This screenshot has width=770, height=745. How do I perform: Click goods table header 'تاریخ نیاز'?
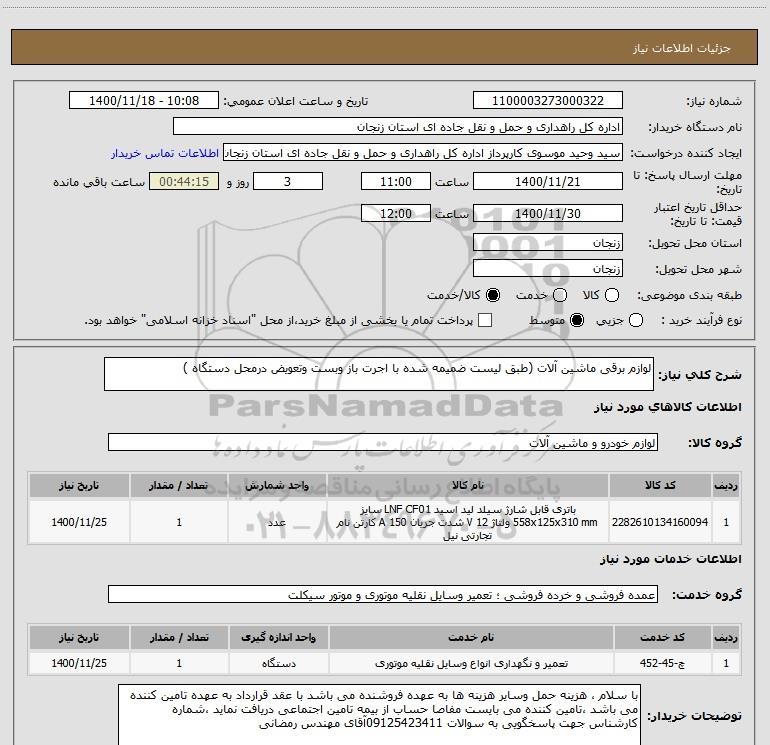pos(79,486)
